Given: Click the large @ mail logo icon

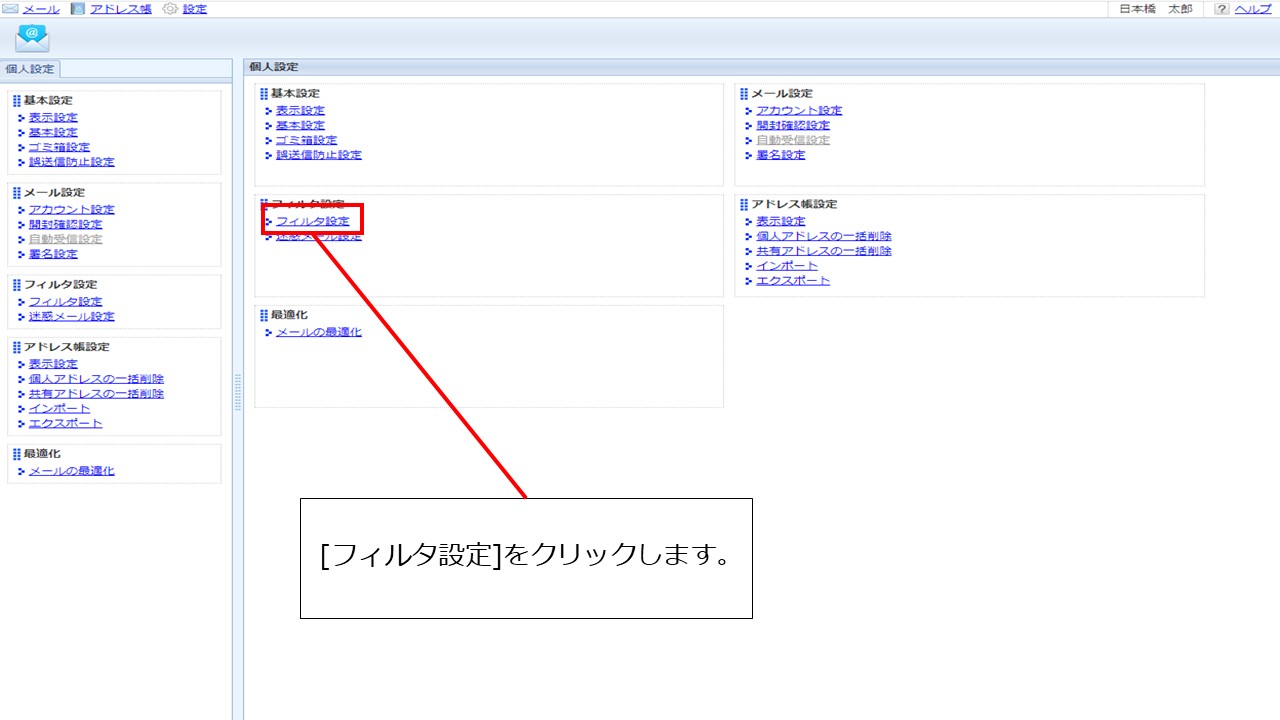Looking at the screenshot, I should point(32,38).
